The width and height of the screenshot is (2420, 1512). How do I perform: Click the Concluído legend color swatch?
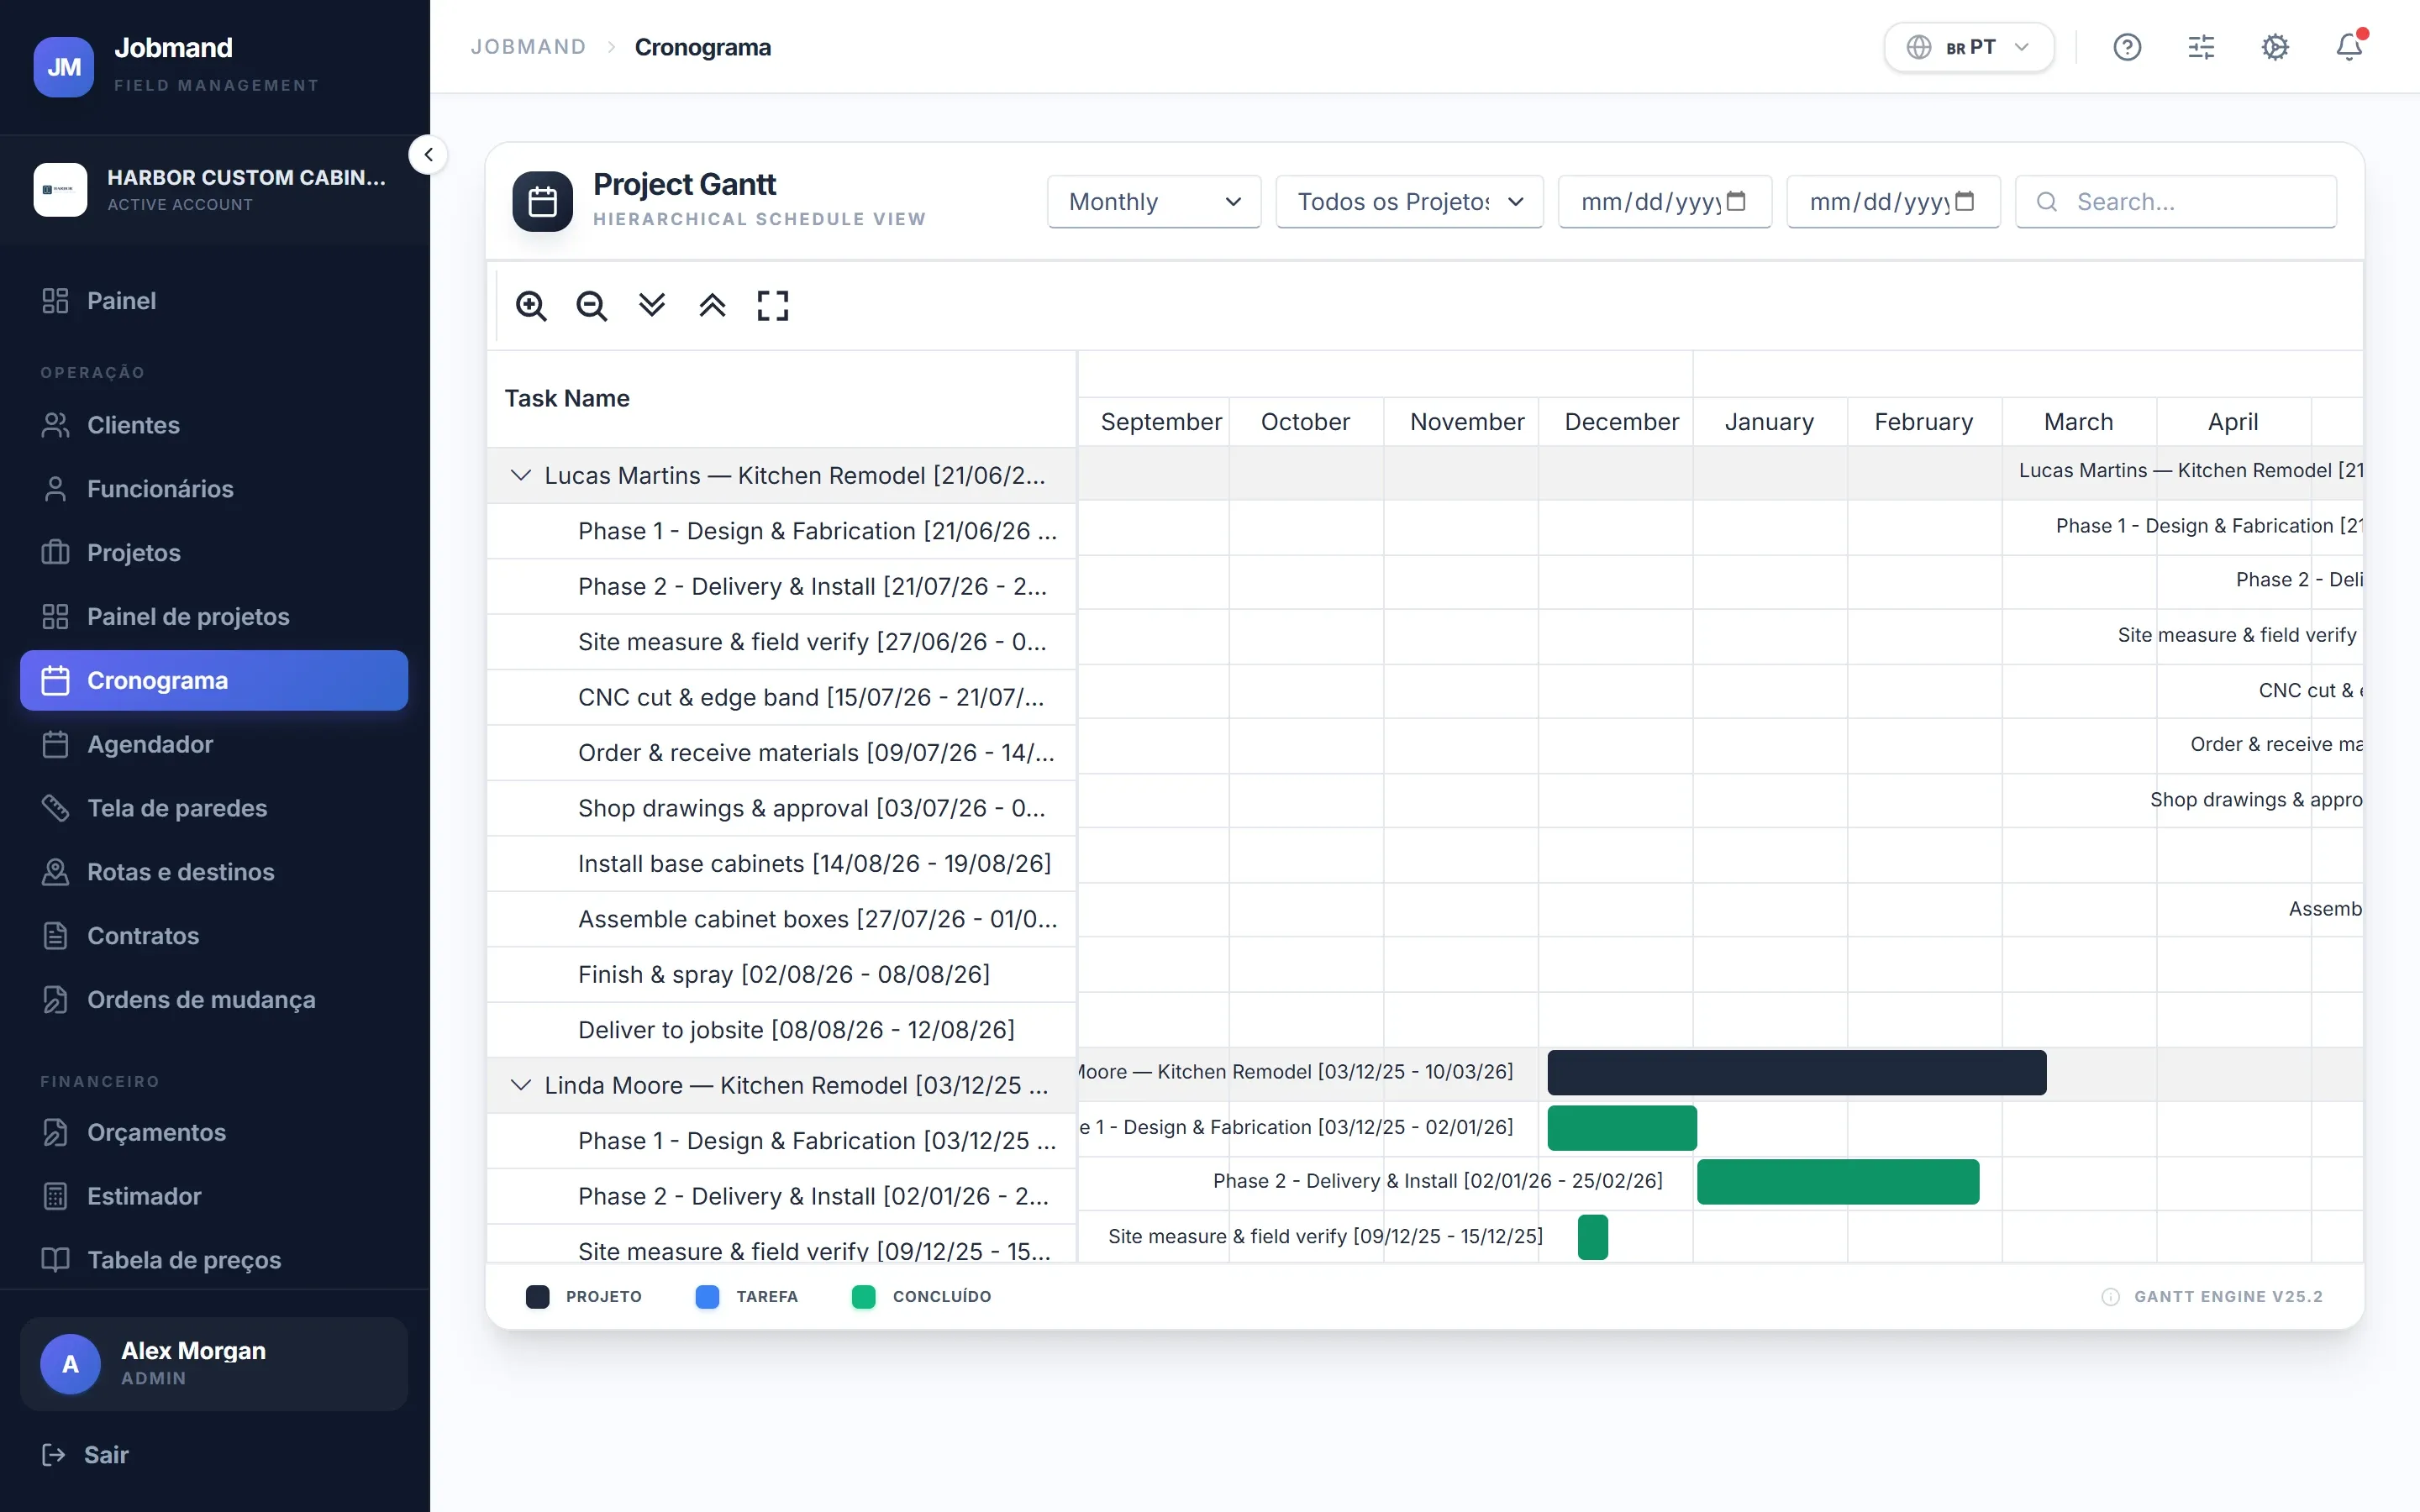pyautogui.click(x=863, y=1297)
